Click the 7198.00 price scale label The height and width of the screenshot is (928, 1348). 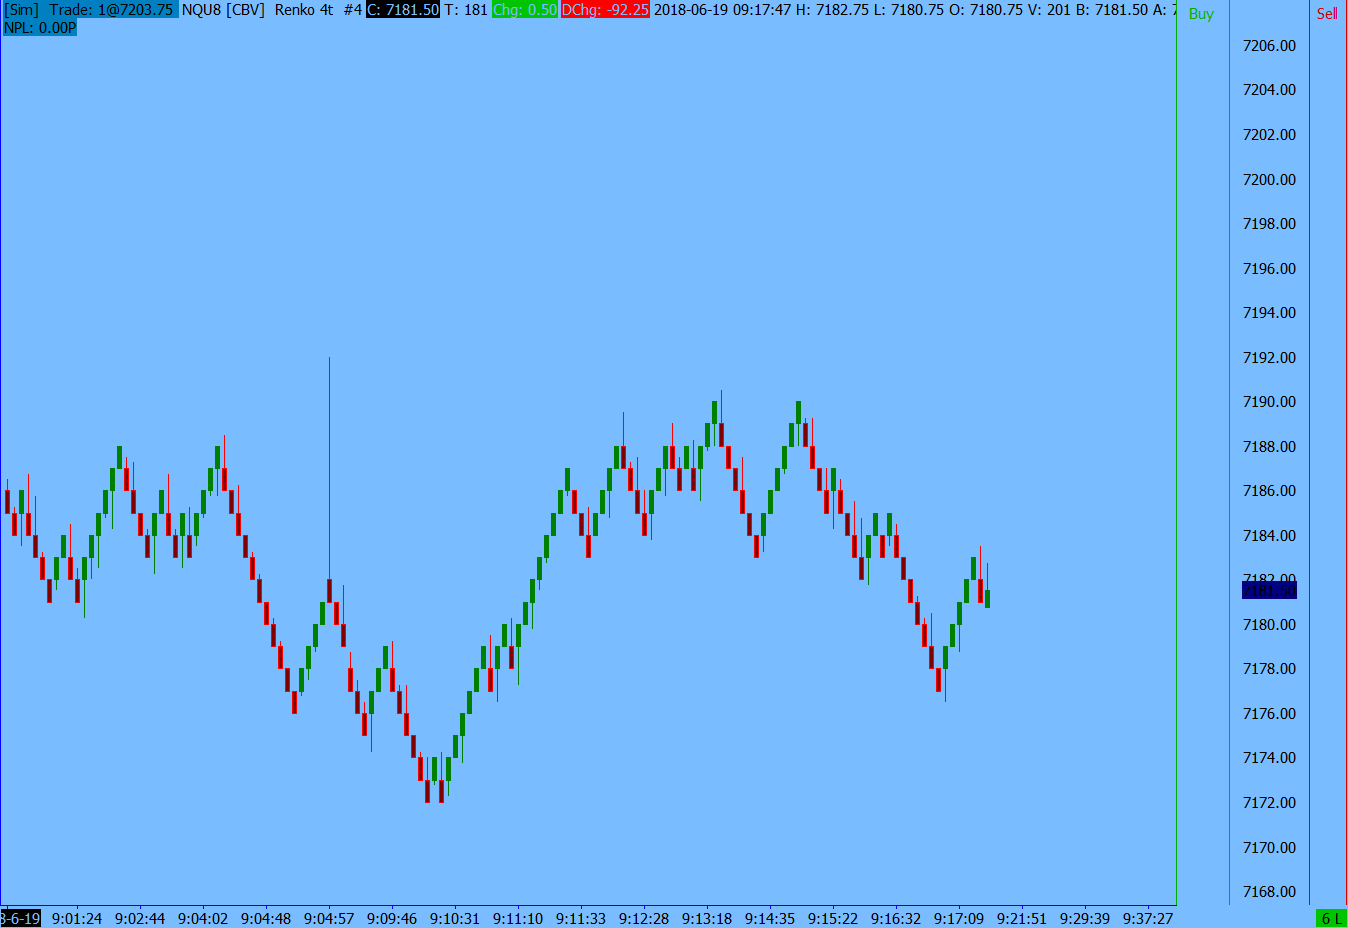[x=1269, y=224]
